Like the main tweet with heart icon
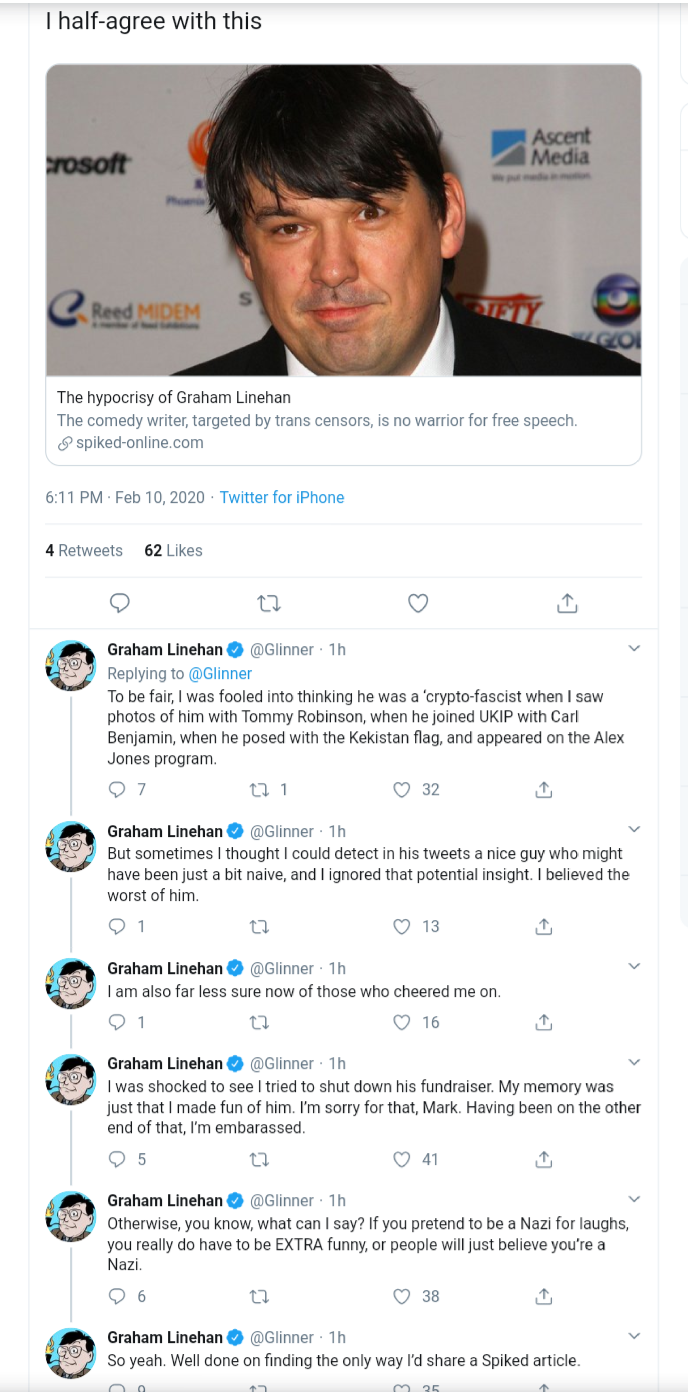 418,603
